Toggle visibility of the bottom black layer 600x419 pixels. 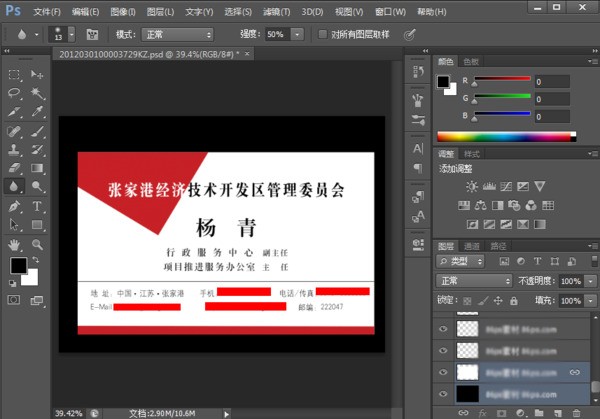point(443,393)
